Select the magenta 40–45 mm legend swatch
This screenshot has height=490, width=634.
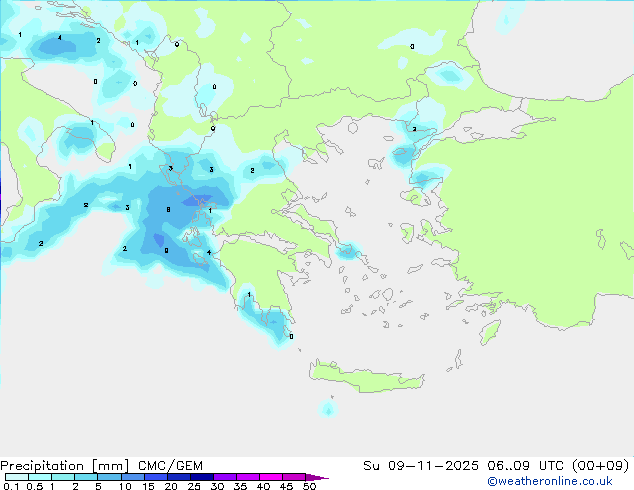(x=271, y=477)
